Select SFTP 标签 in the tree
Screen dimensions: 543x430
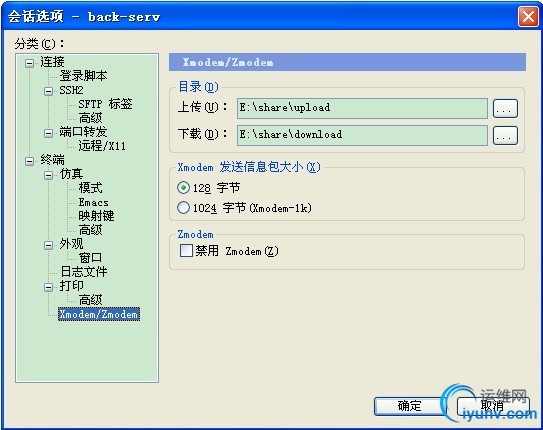tap(105, 104)
